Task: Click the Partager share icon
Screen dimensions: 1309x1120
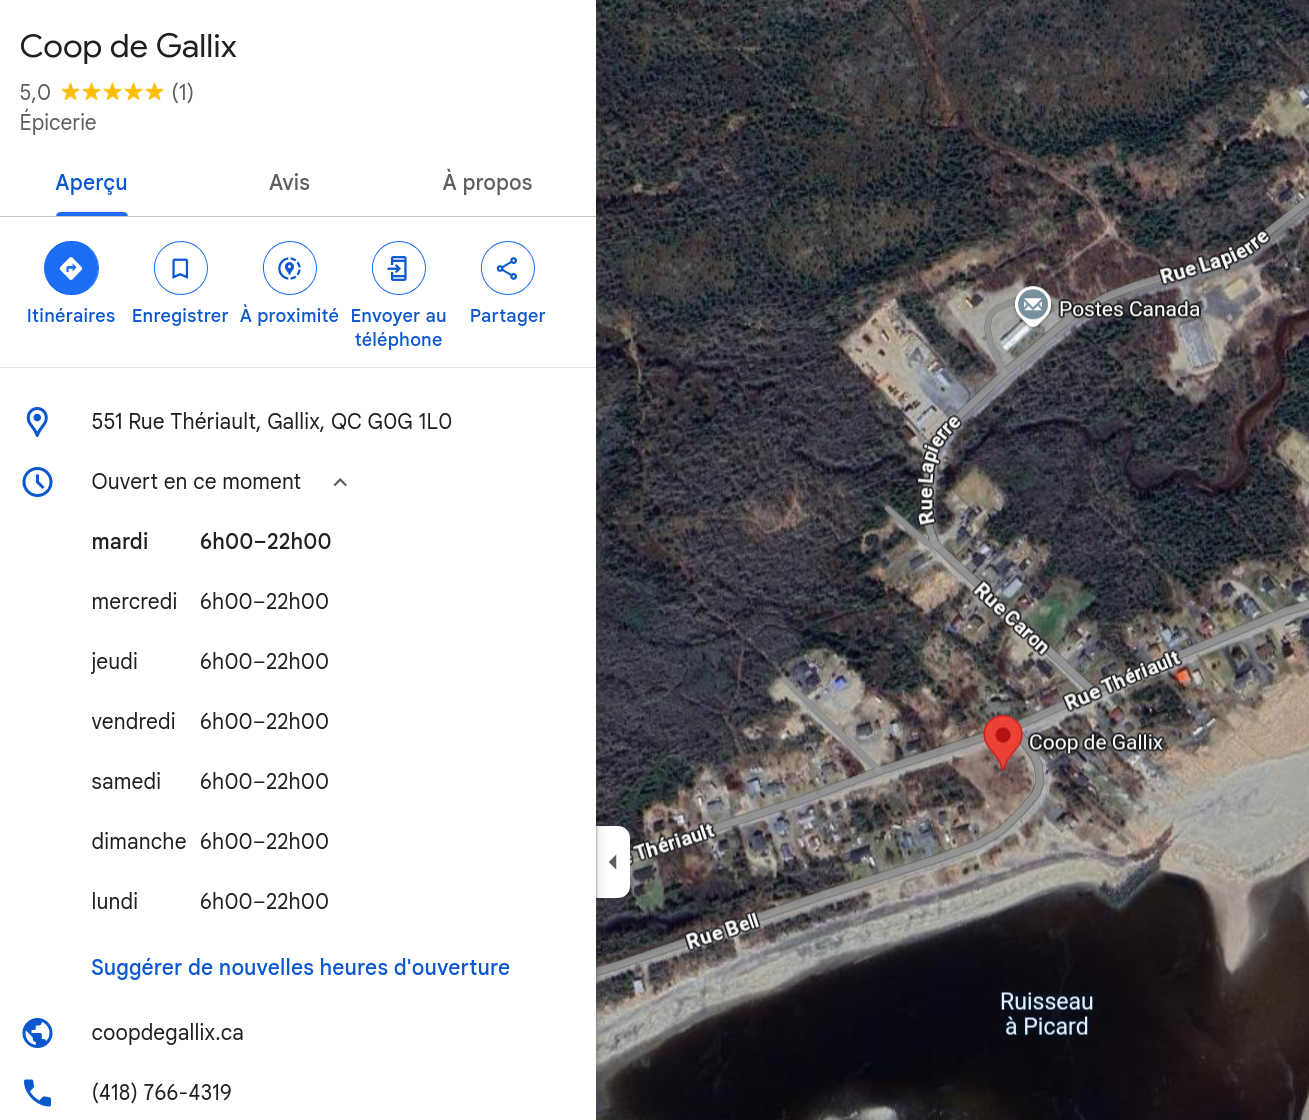Action: pyautogui.click(x=507, y=268)
